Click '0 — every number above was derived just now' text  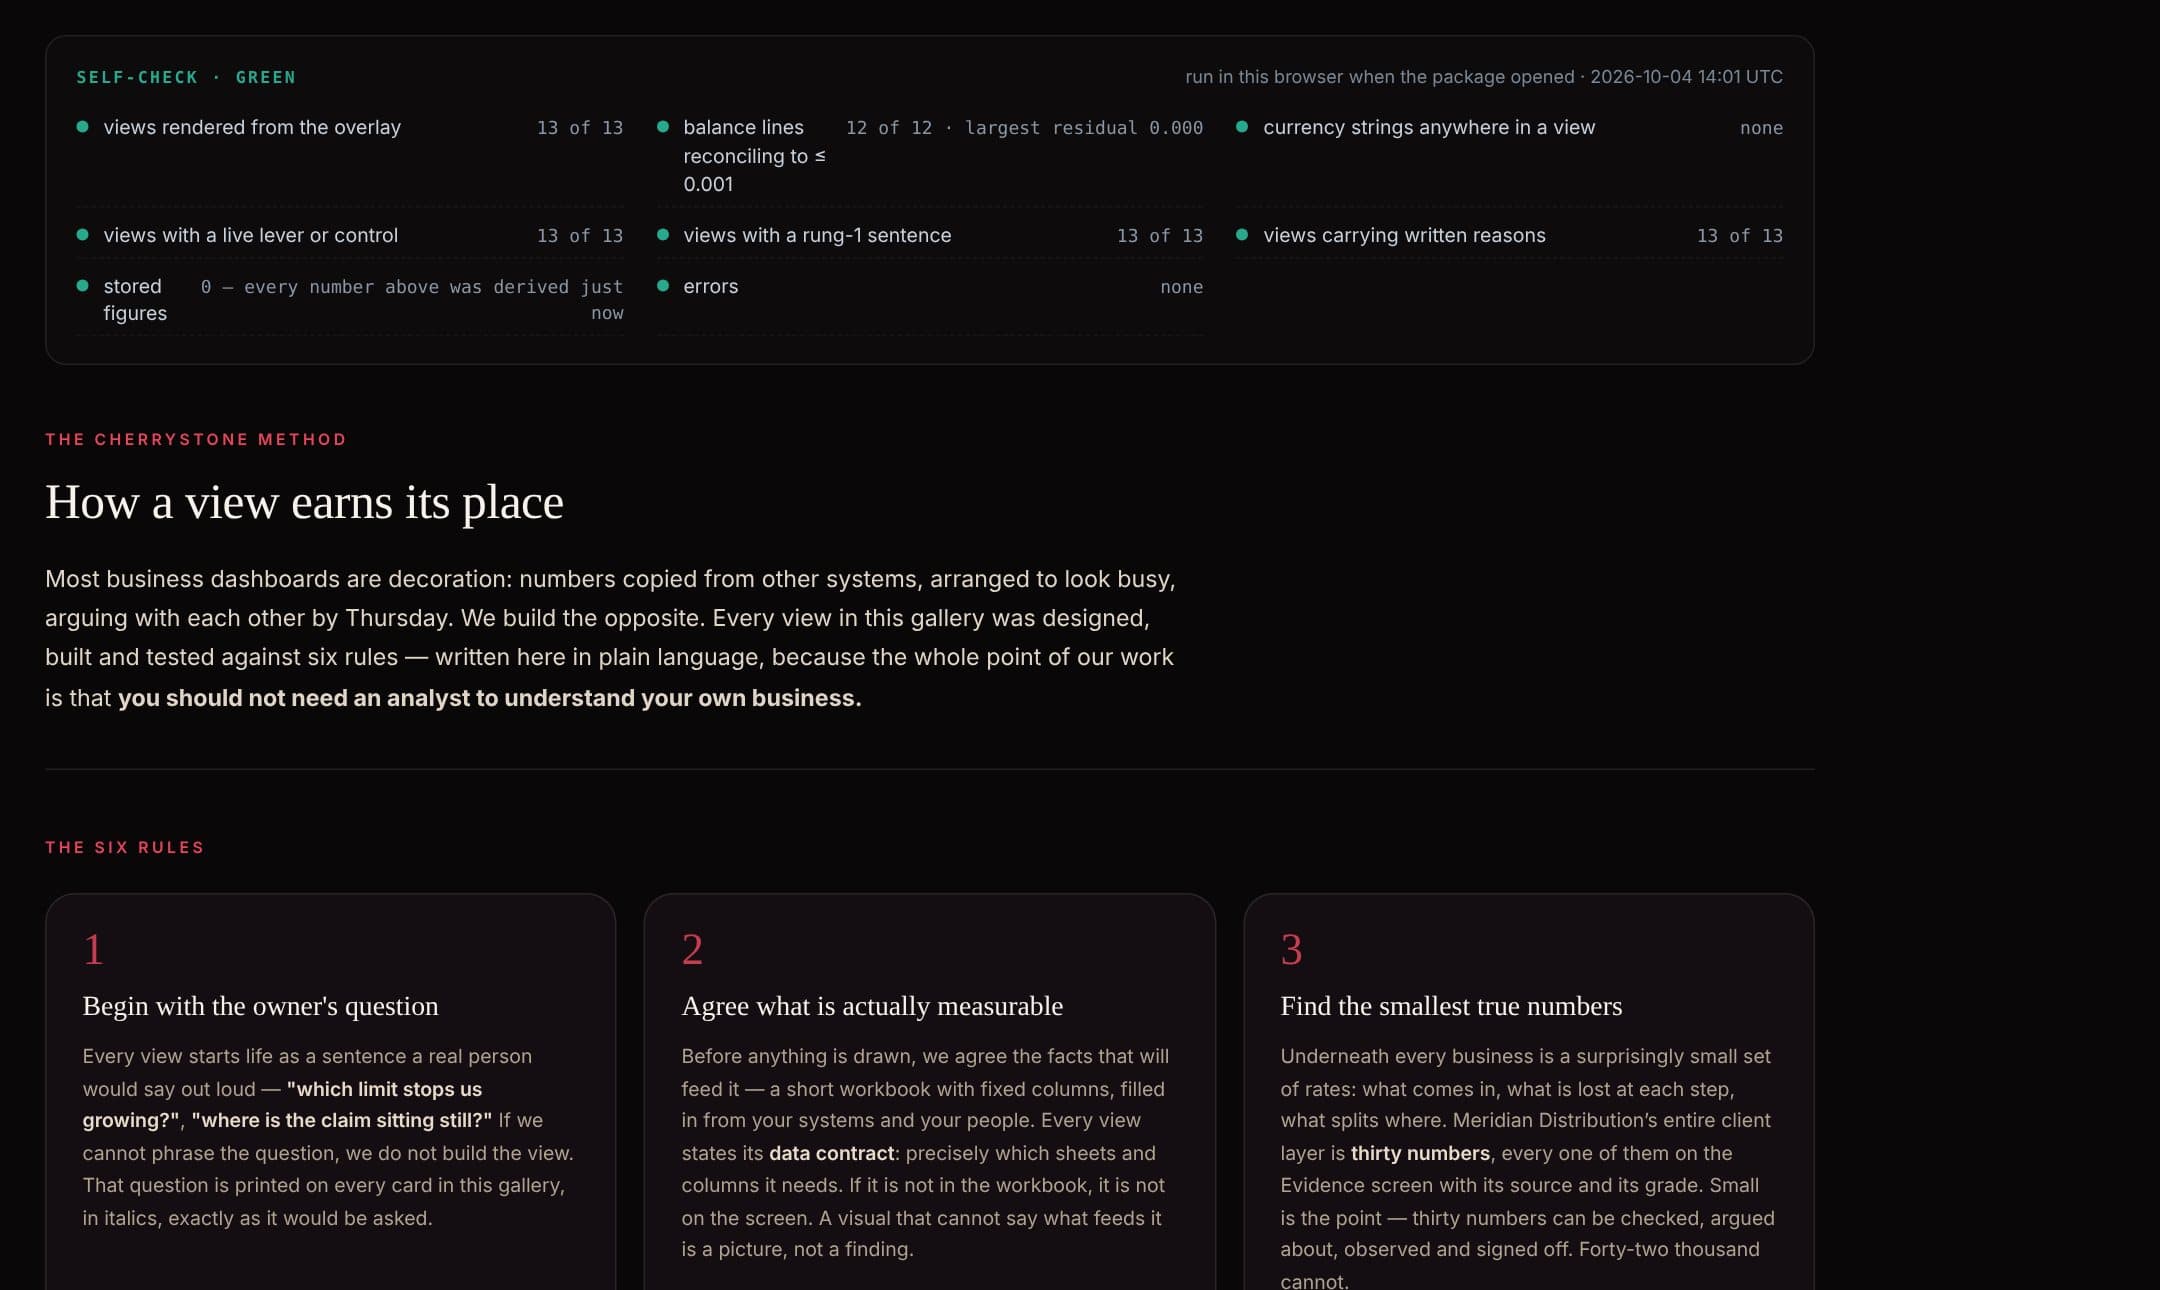pos(412,300)
